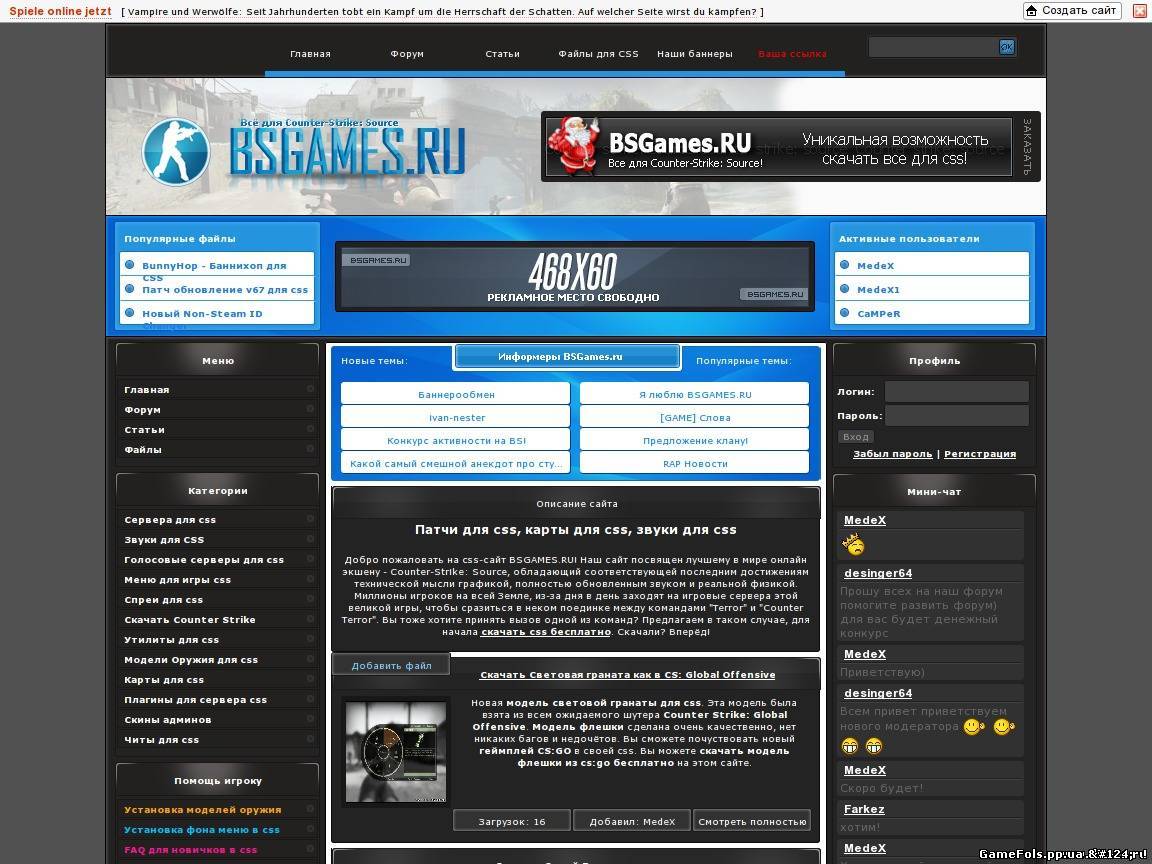Image resolution: width=1152 pixels, height=864 pixels.
Task: Open CaMPeR in the active users list
Action: [879, 314]
